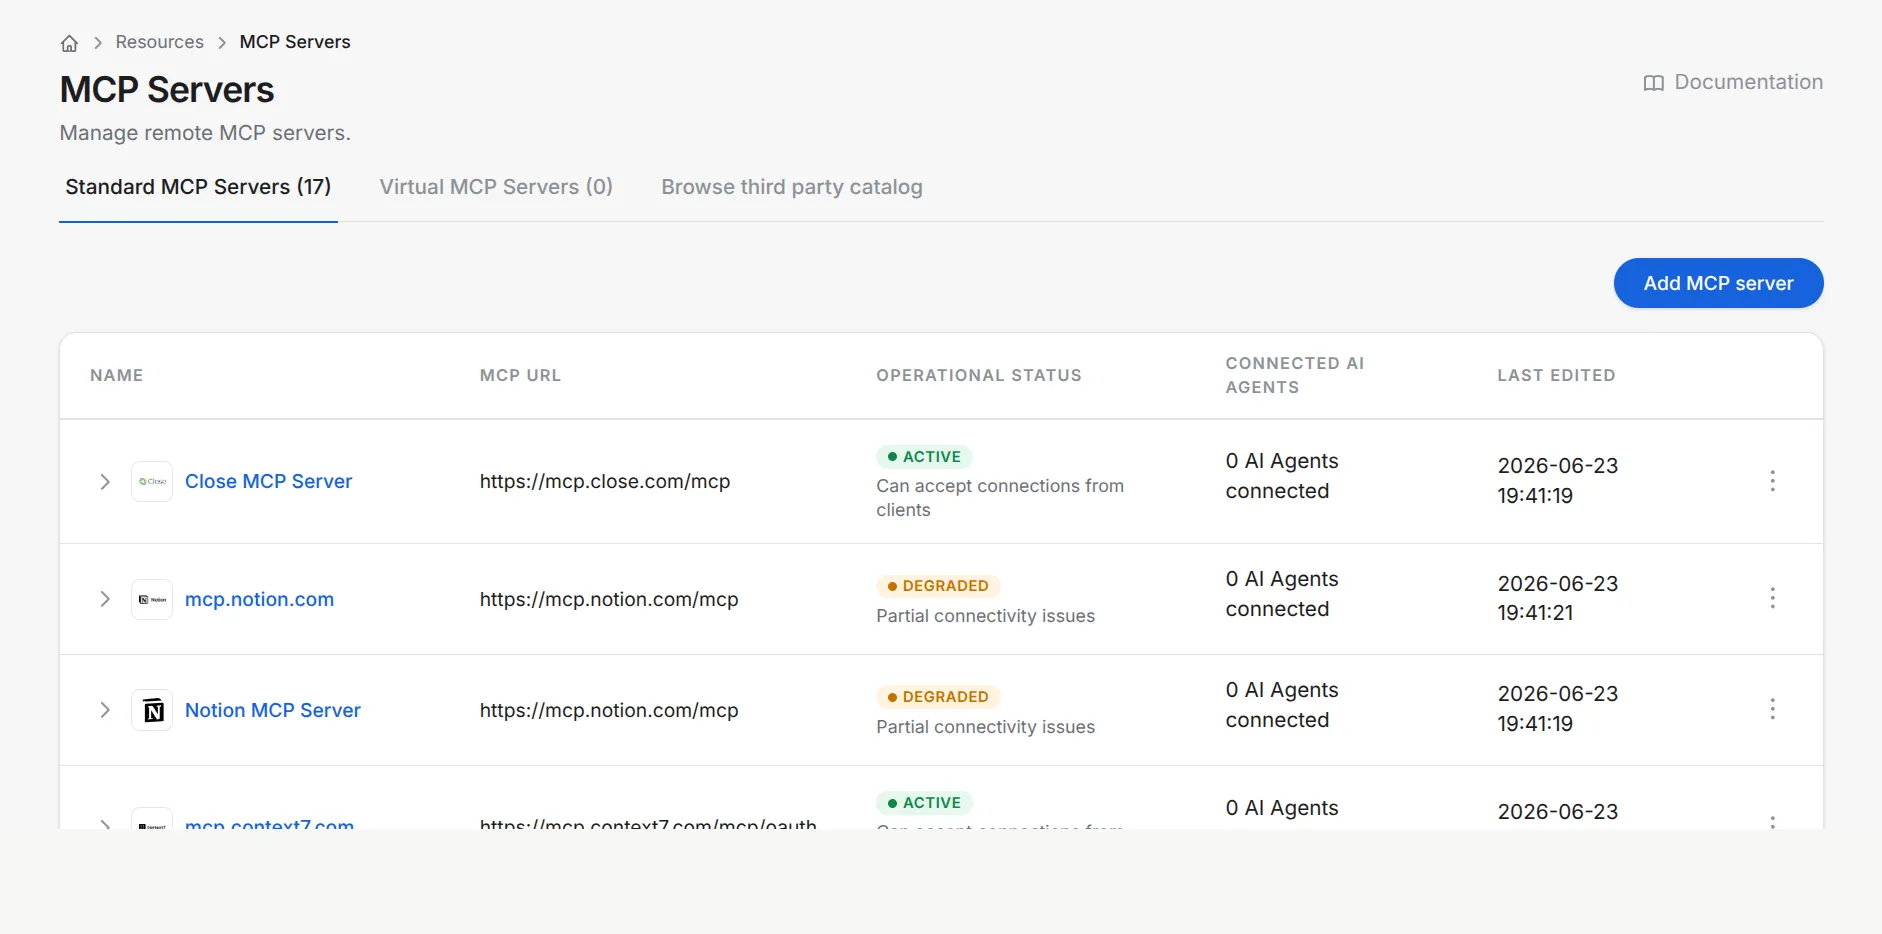Navigate to Resources in the breadcrumb
Image resolution: width=1882 pixels, height=934 pixels.
click(x=160, y=42)
